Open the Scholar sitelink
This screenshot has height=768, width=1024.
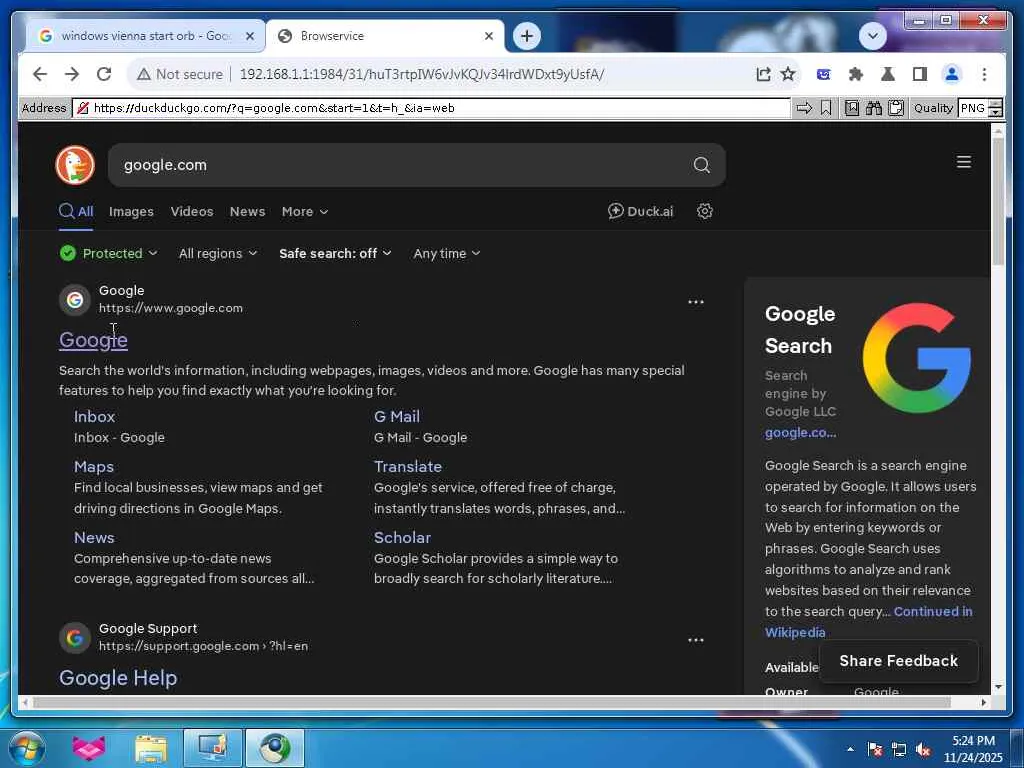[x=402, y=537]
